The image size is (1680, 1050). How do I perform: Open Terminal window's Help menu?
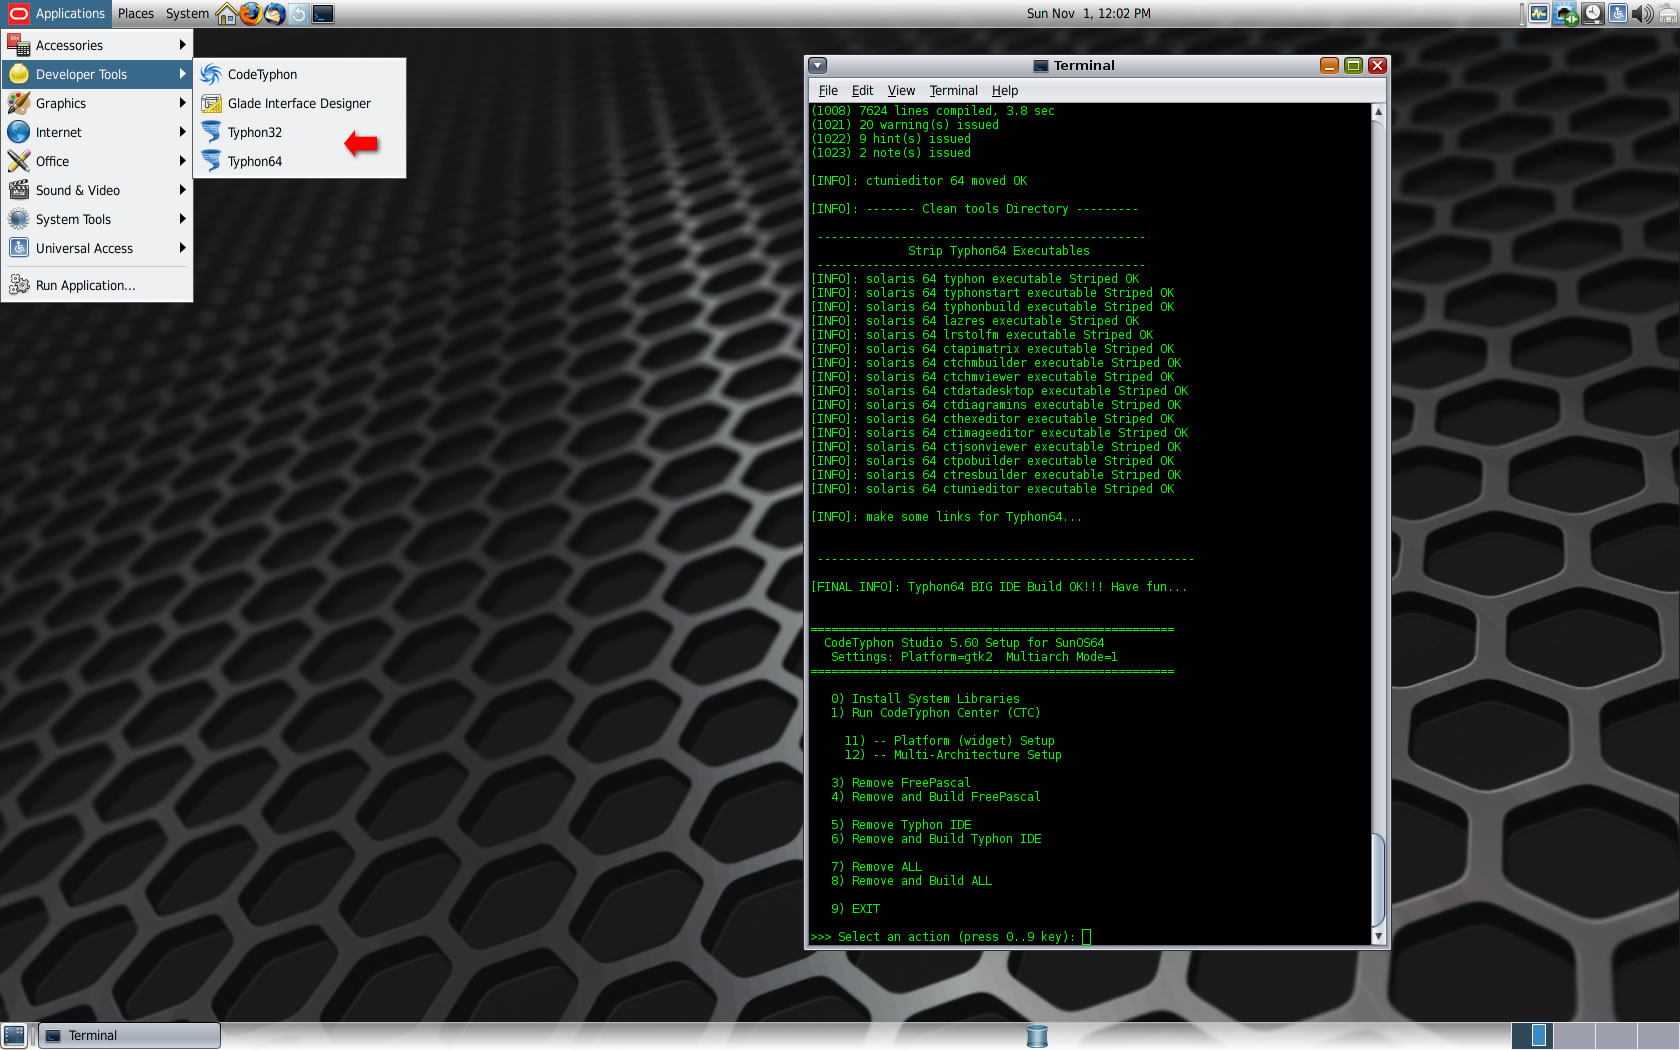(x=1005, y=90)
